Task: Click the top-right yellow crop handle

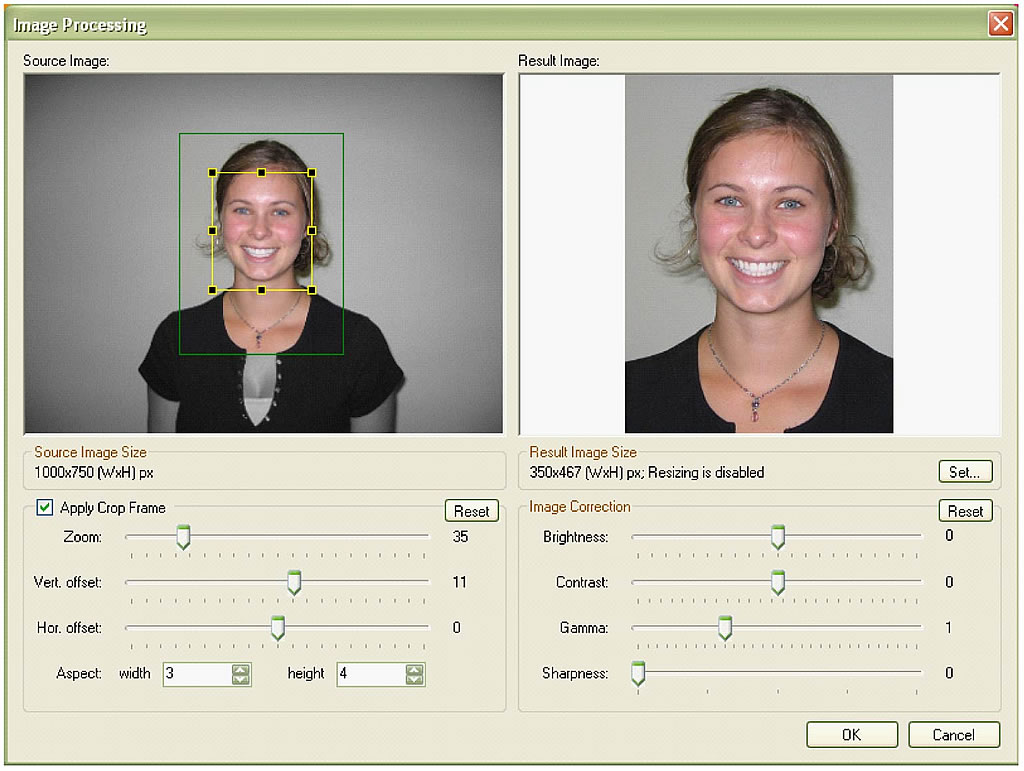Action: coord(312,173)
